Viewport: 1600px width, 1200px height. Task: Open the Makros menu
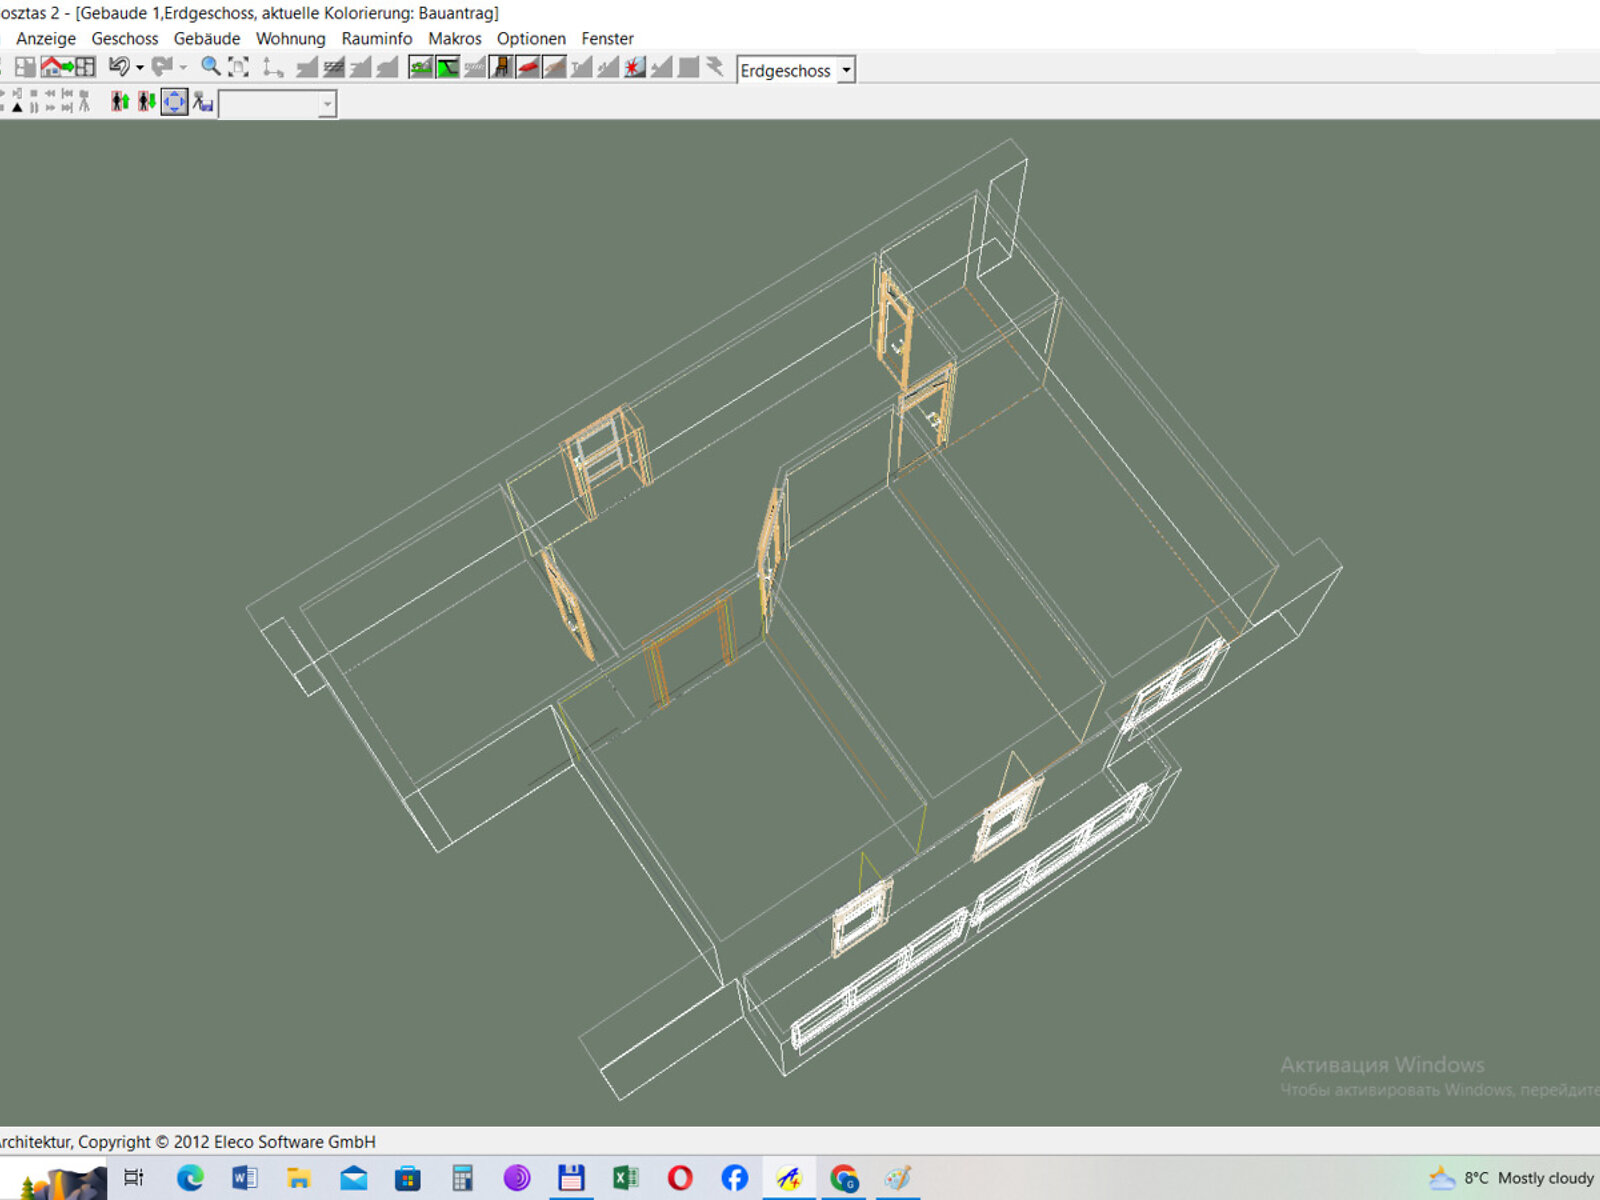click(455, 38)
